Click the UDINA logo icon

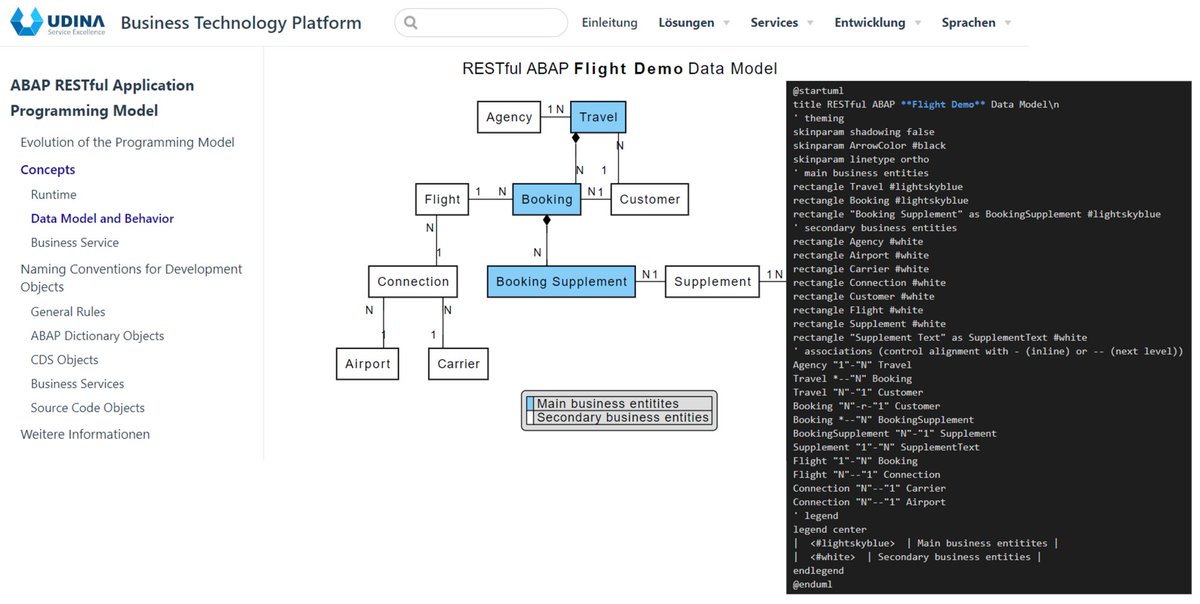[x=28, y=22]
